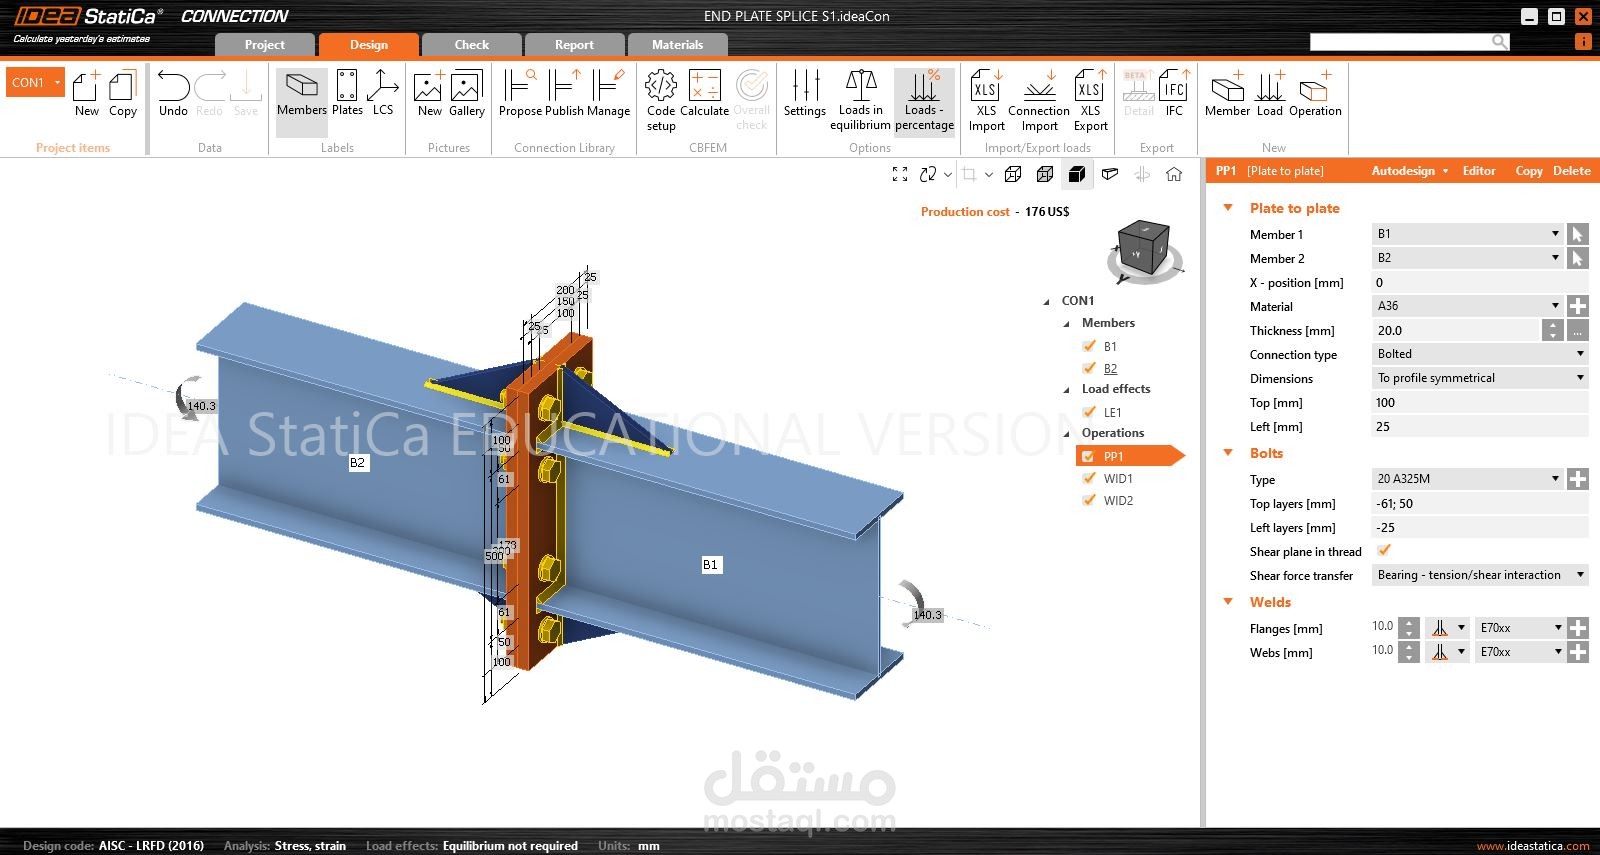Toggle LE1 load effect checkbox
Viewport: 1600px width, 855px height.
point(1089,411)
